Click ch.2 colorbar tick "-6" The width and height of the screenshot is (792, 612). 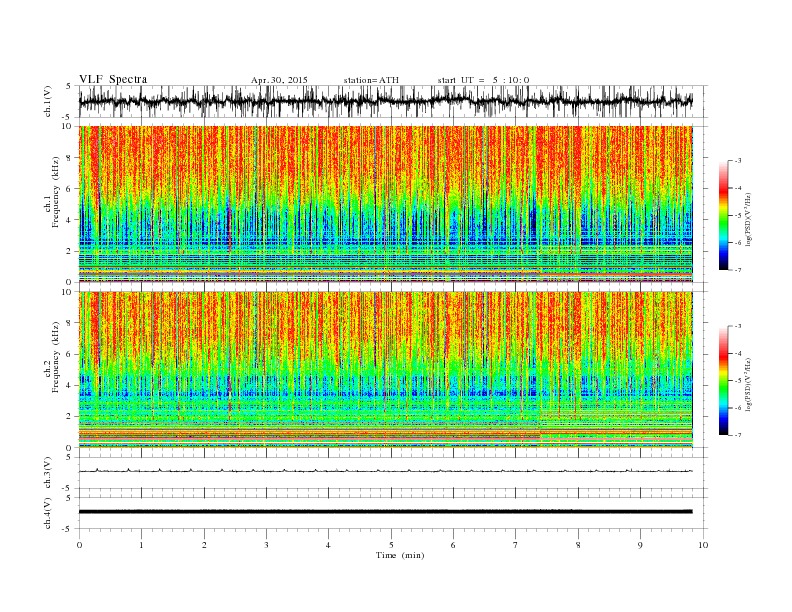pos(738,408)
